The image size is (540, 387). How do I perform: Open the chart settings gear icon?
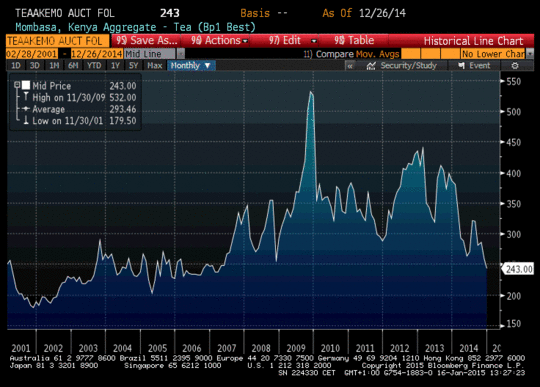tap(515, 65)
